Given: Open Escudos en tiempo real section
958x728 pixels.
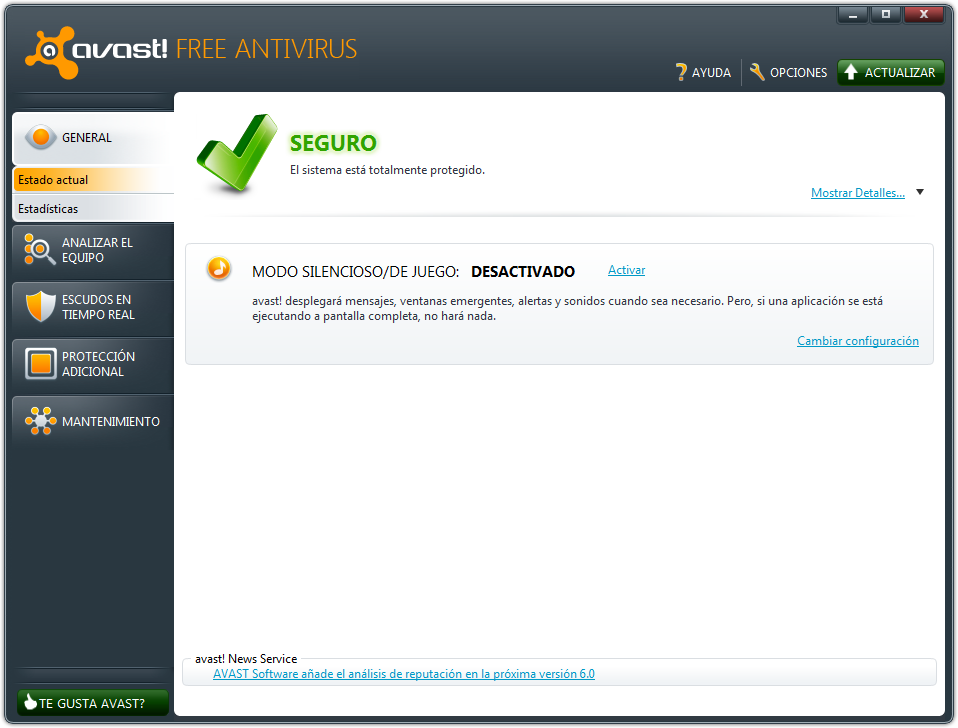Looking at the screenshot, I should (x=93, y=307).
